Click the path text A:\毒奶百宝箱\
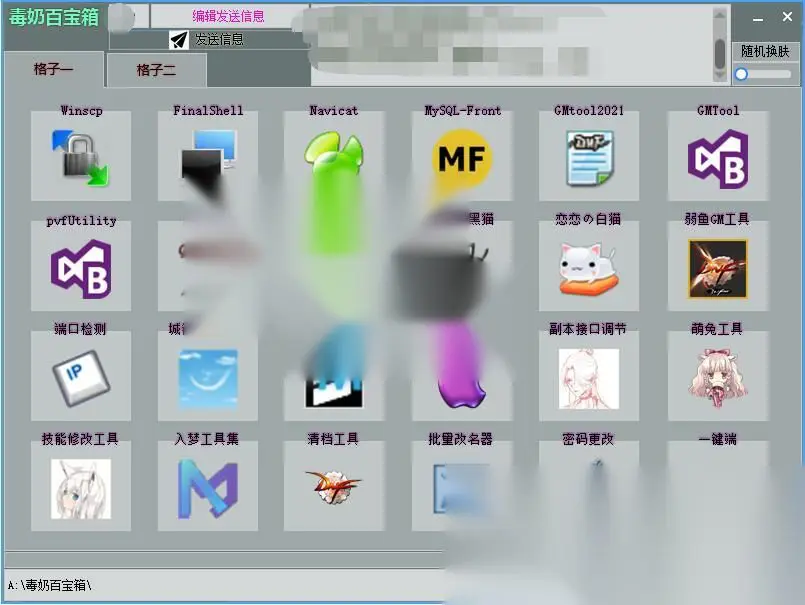The image size is (805, 605). tap(49, 585)
